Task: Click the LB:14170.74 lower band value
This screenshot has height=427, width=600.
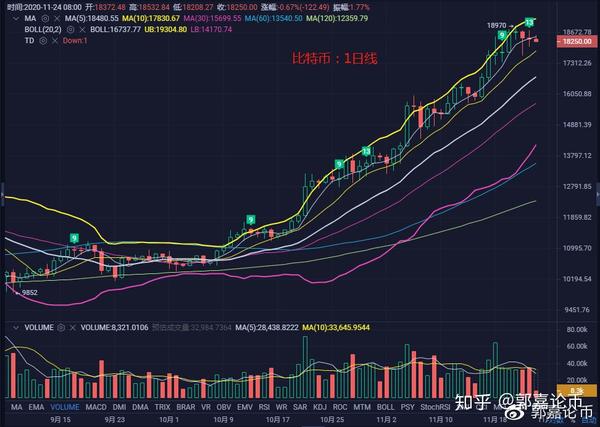Action: 211,29
